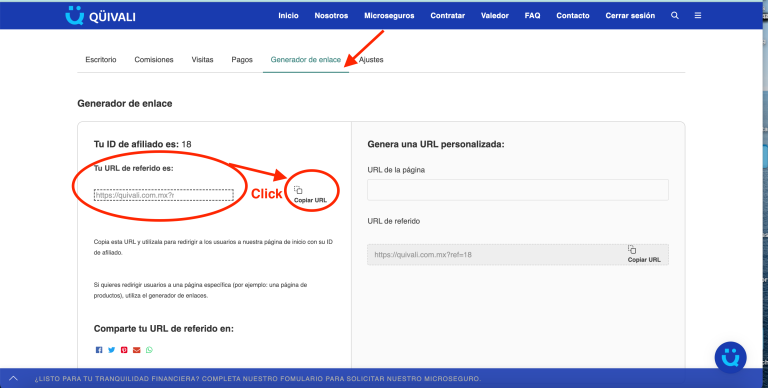Screen dimensions: 768x388
Task: Open the search magnifier icon
Action: [675, 16]
